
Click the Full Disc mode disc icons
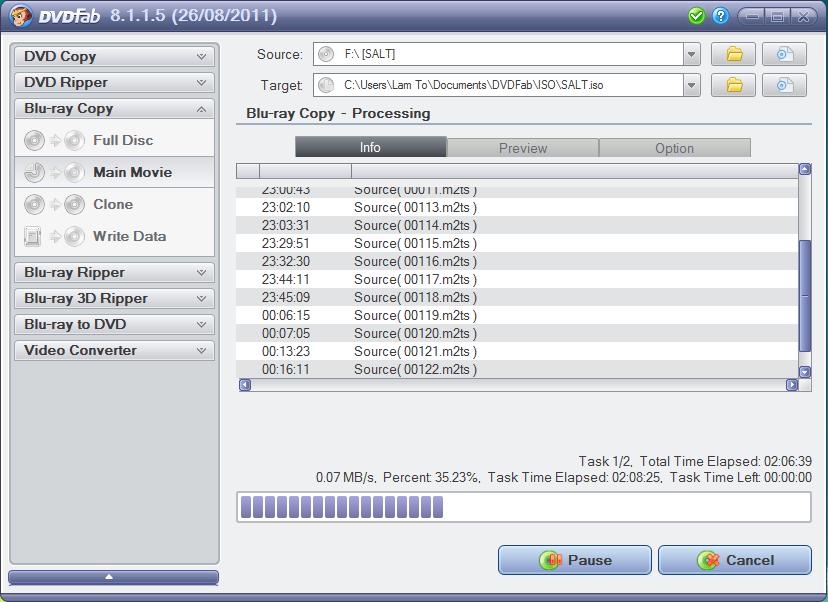54,140
